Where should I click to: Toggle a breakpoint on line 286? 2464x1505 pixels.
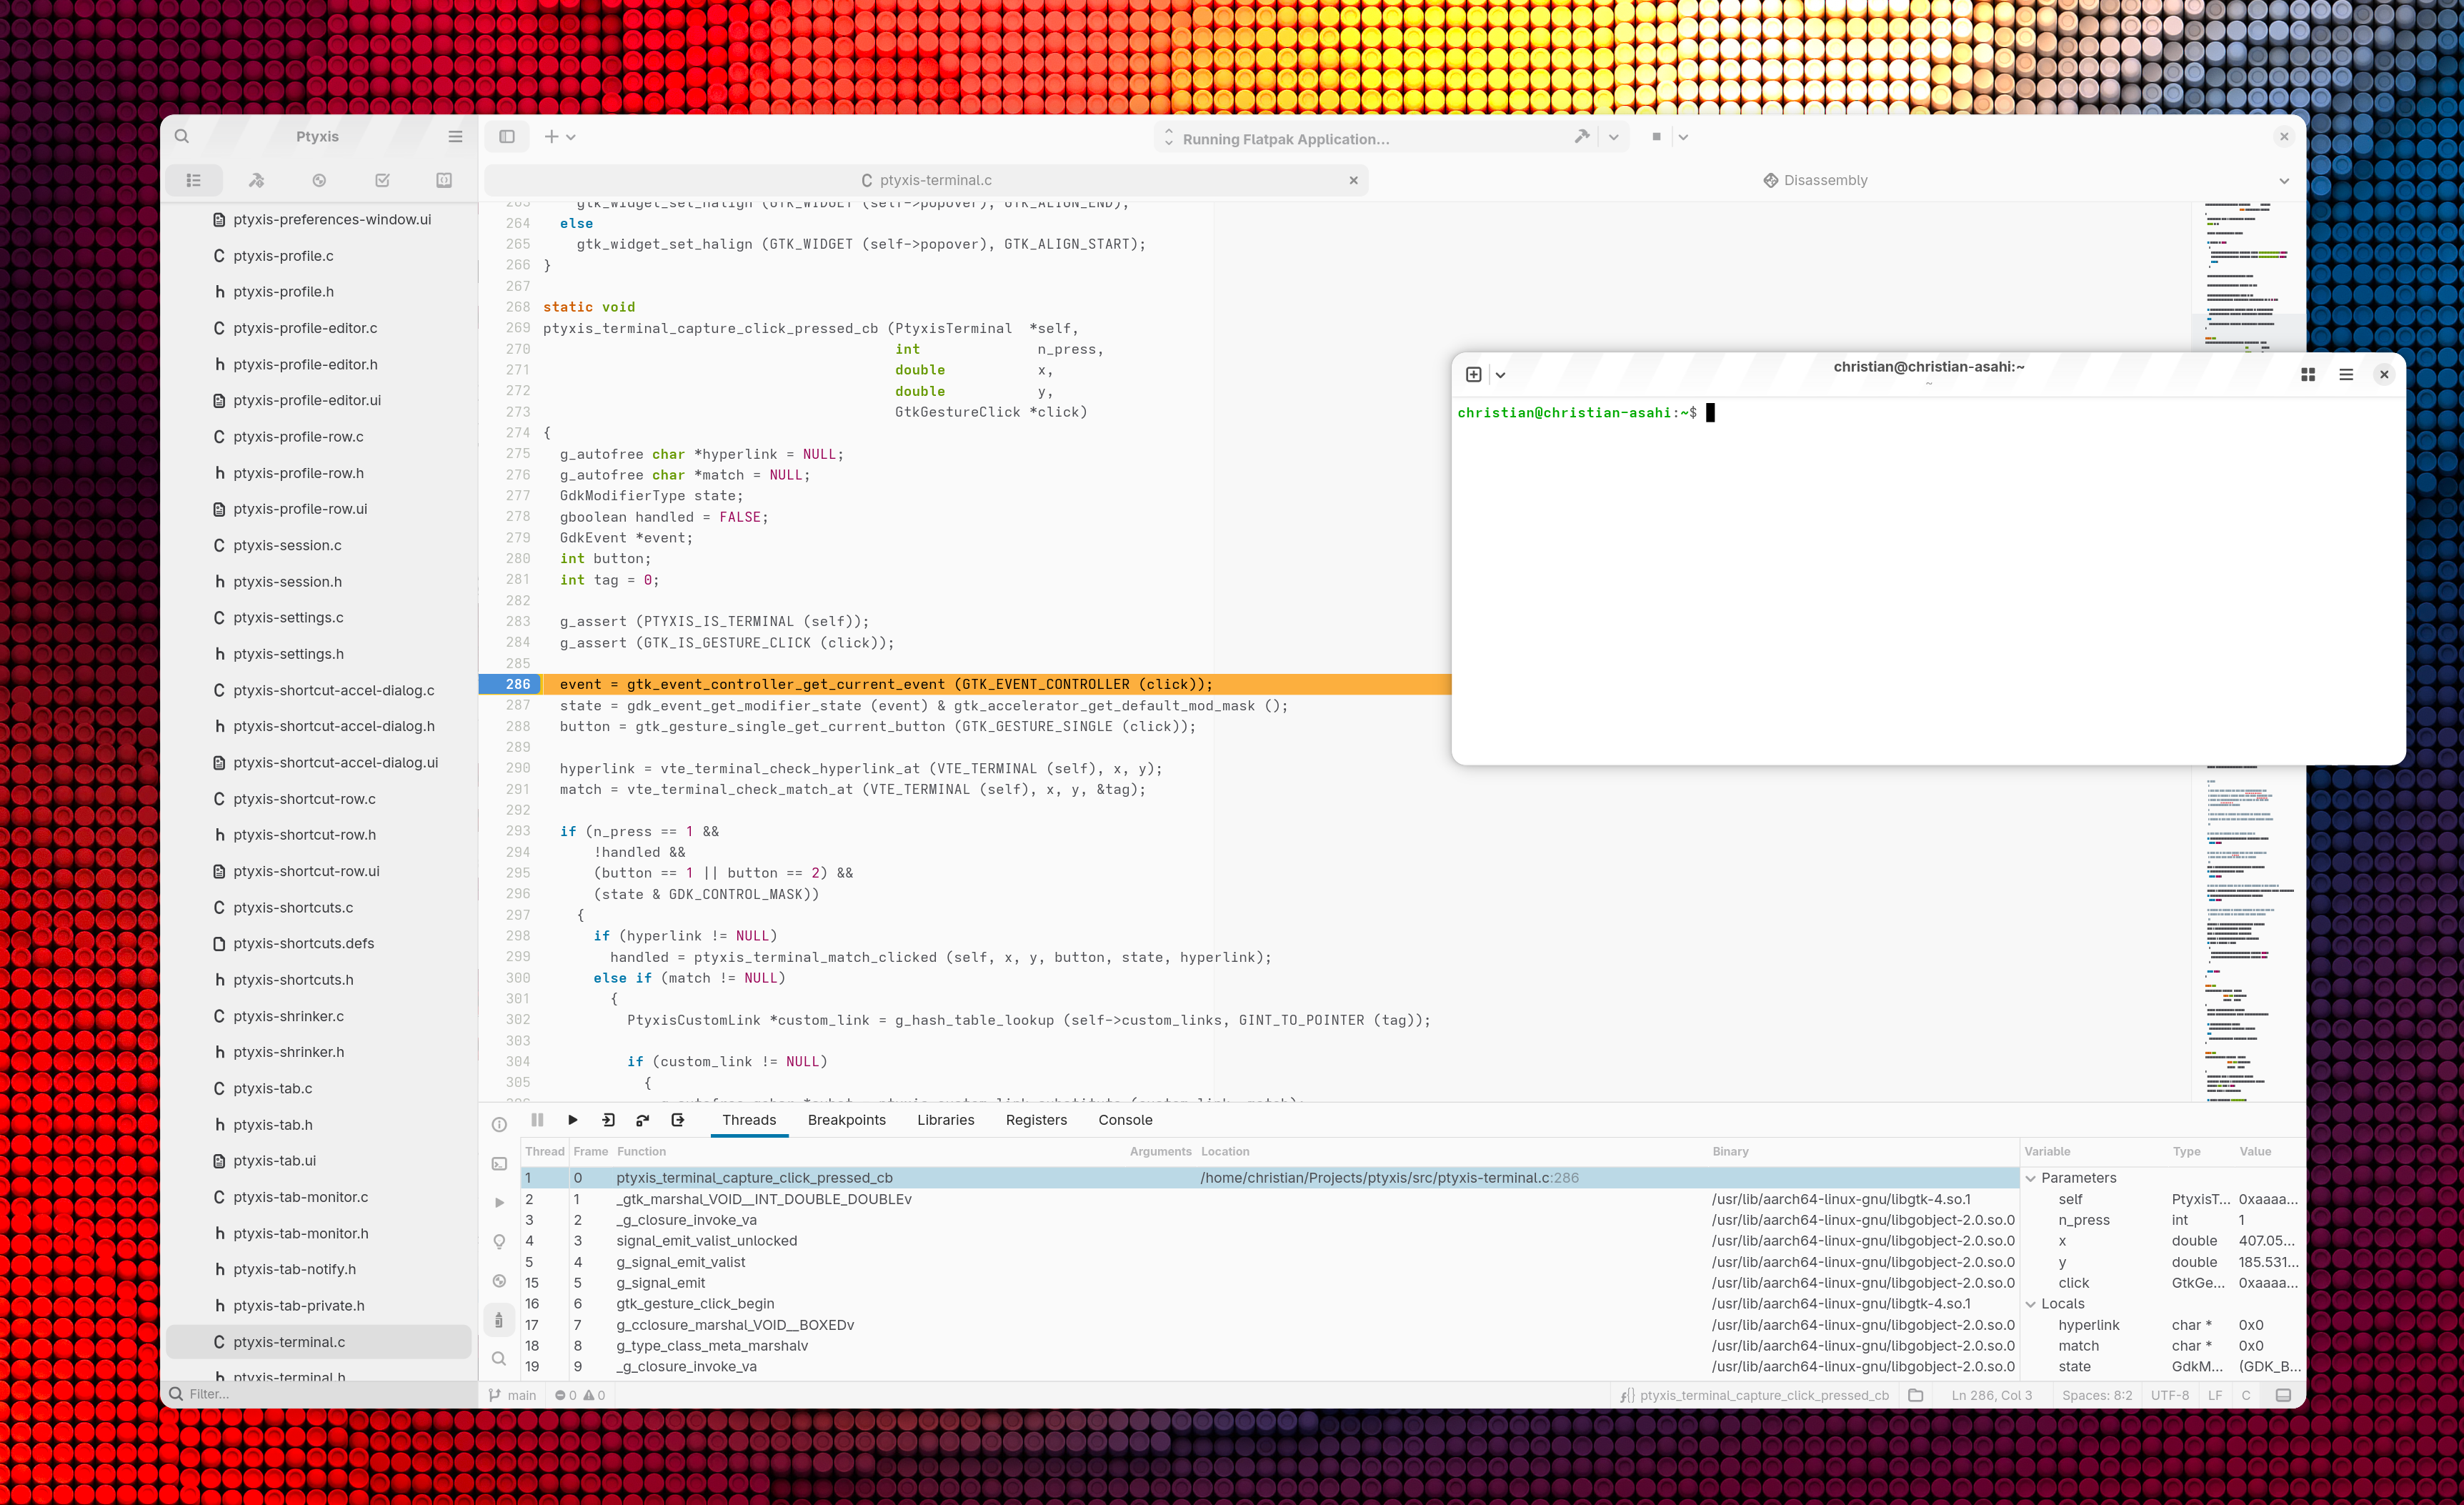click(517, 684)
